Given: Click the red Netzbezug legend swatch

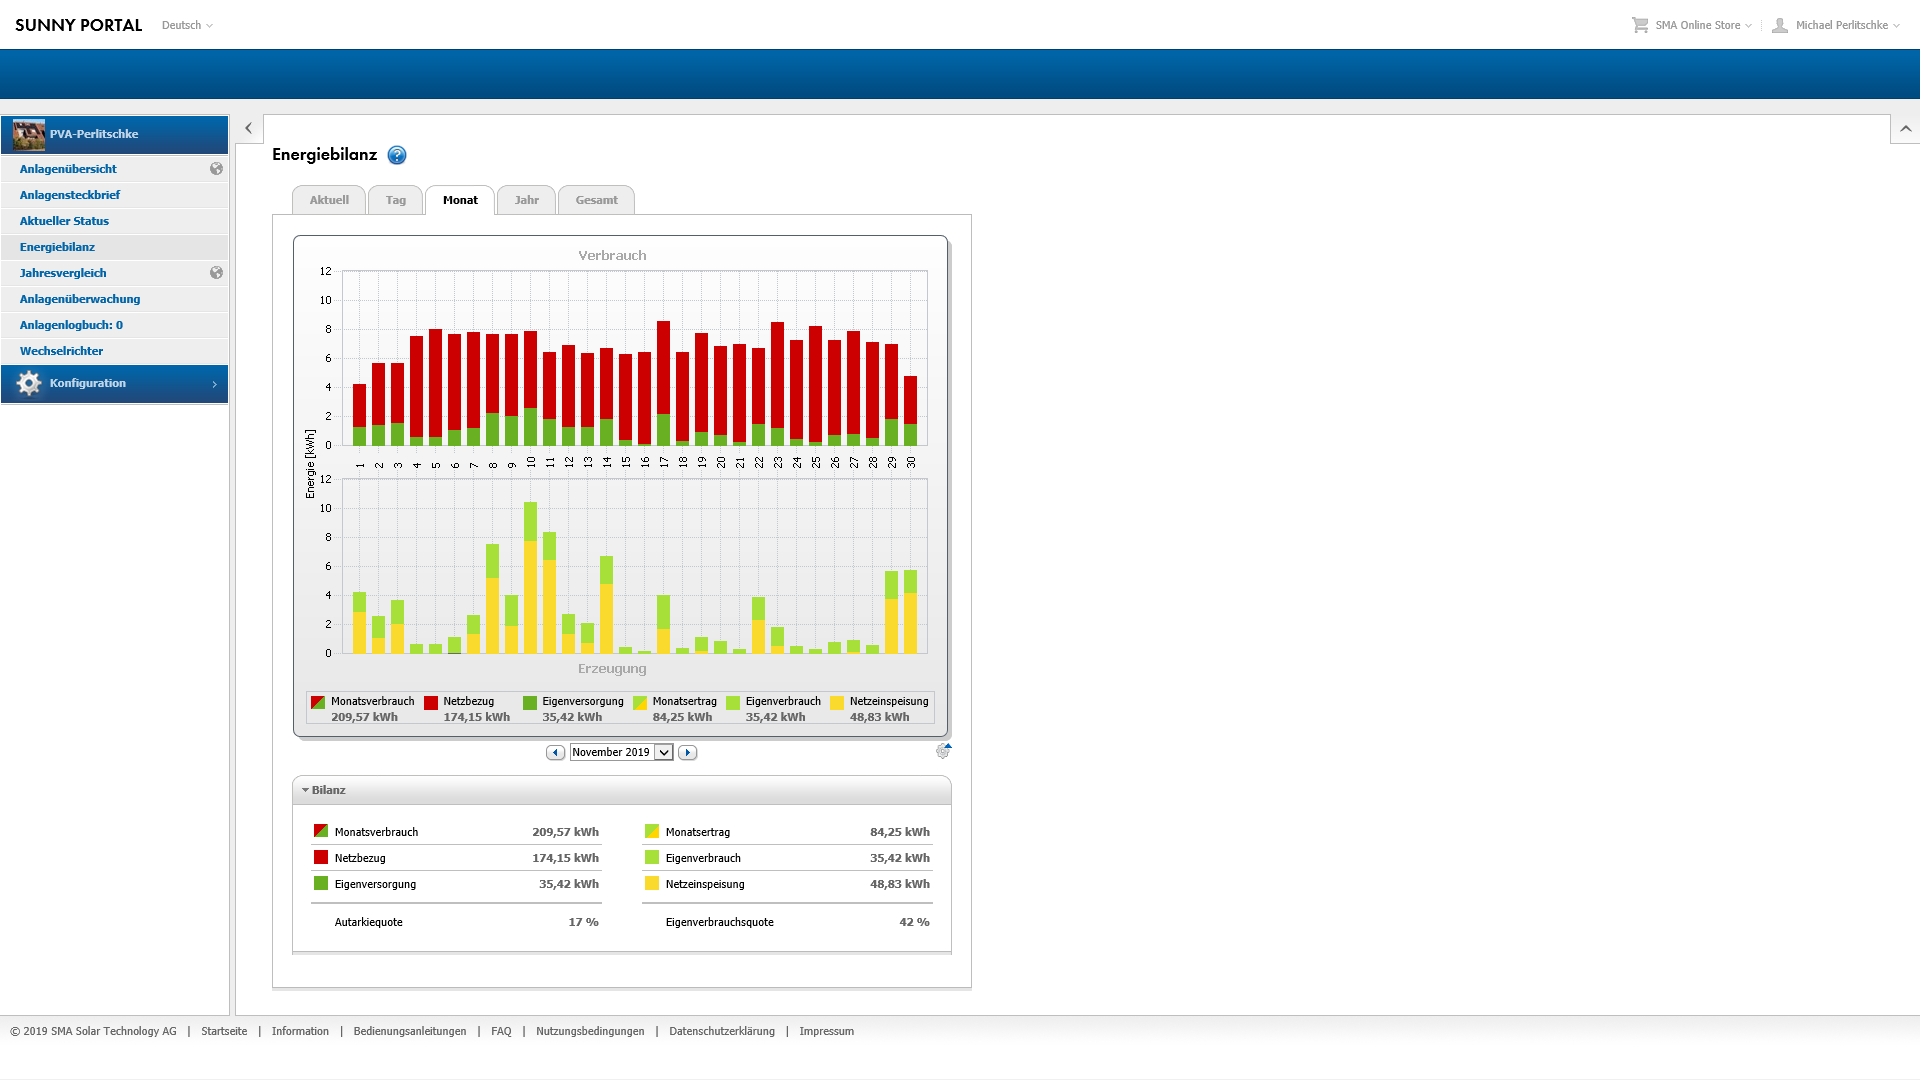Looking at the screenshot, I should tap(431, 703).
